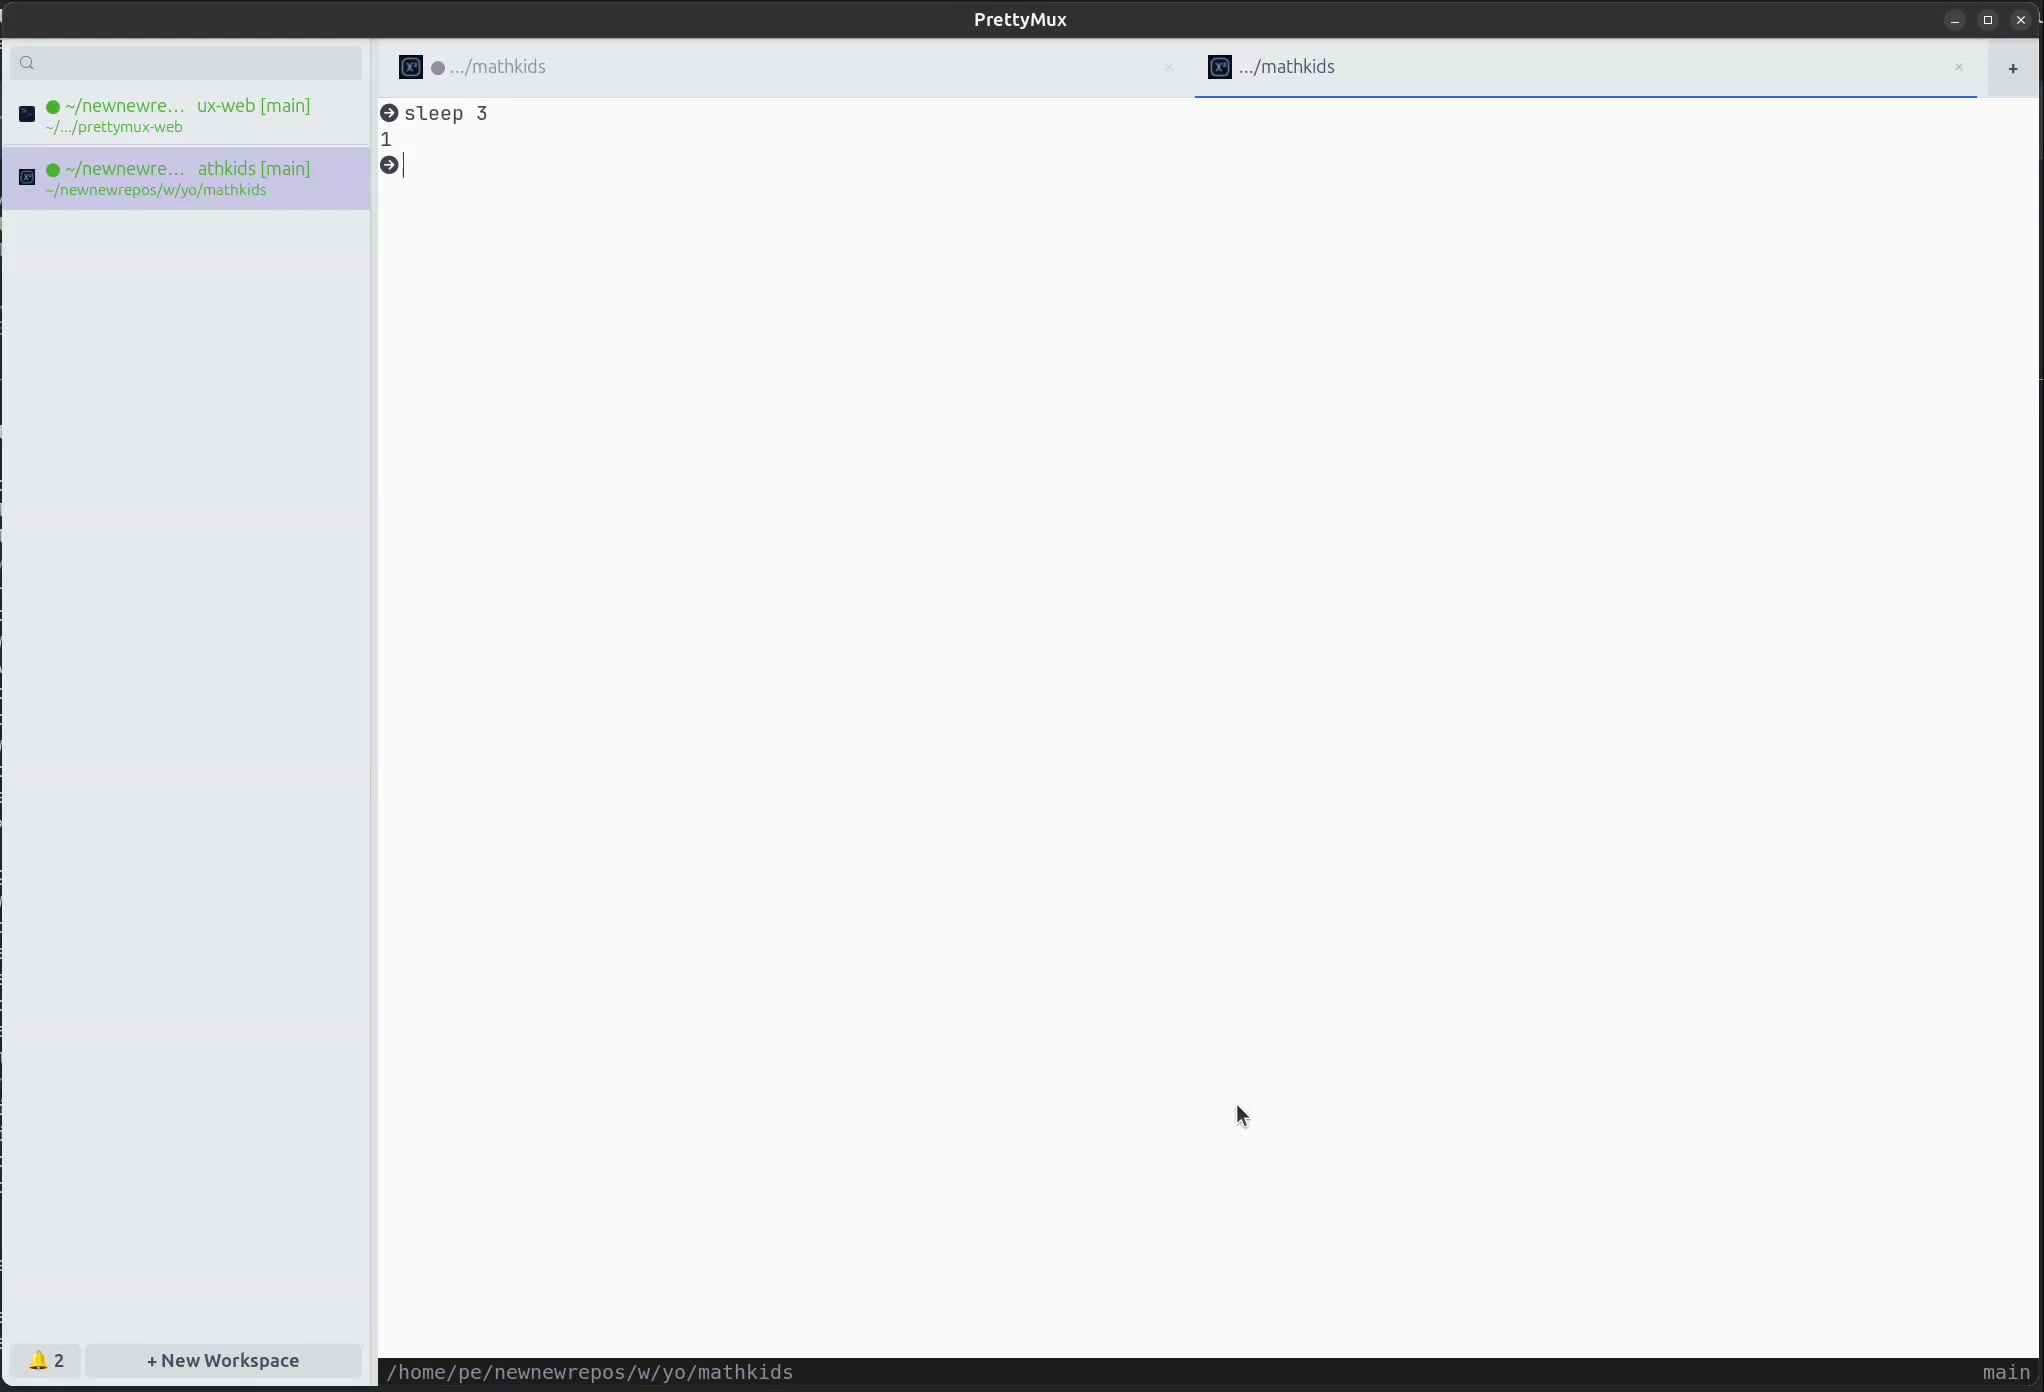
Task: Create a New Workspace
Action: click(223, 1361)
